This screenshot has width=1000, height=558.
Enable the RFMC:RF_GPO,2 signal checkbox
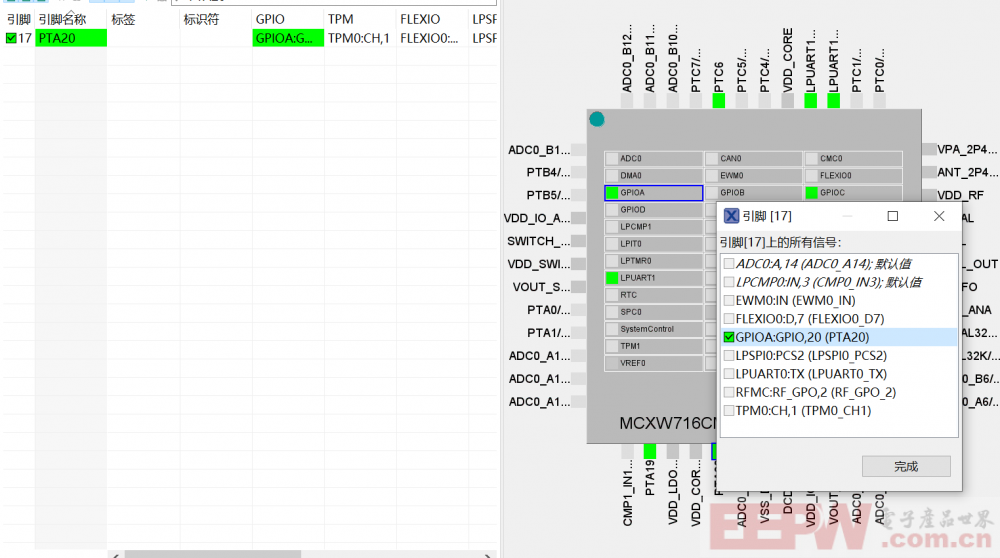pos(729,392)
